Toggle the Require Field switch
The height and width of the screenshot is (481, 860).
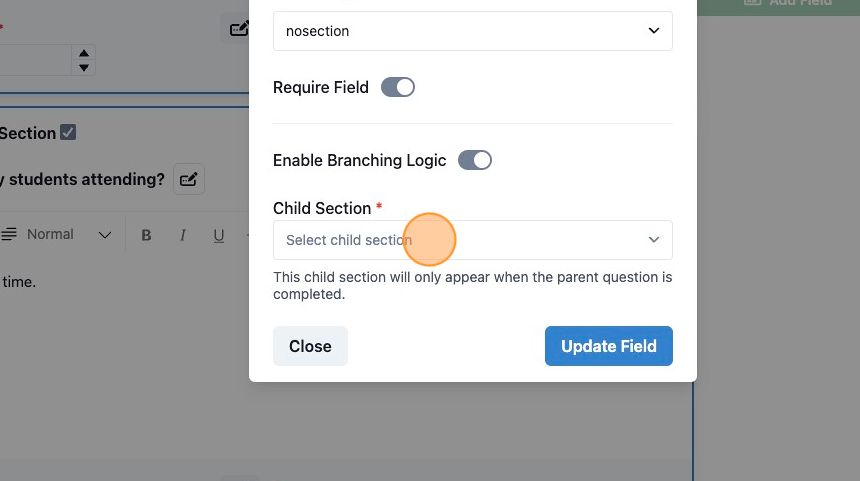pyautogui.click(x=398, y=87)
